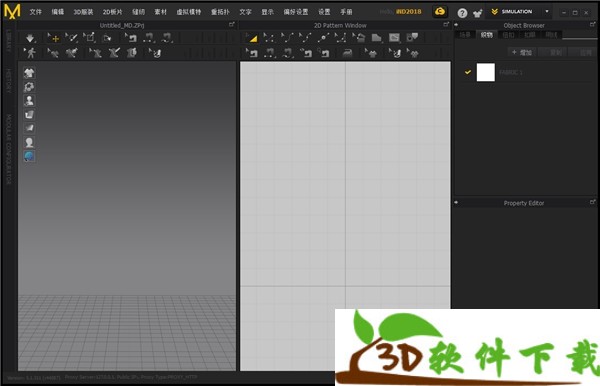The height and width of the screenshot is (386, 600).
Task: Undock the Property Editor panel
Action: (593, 202)
